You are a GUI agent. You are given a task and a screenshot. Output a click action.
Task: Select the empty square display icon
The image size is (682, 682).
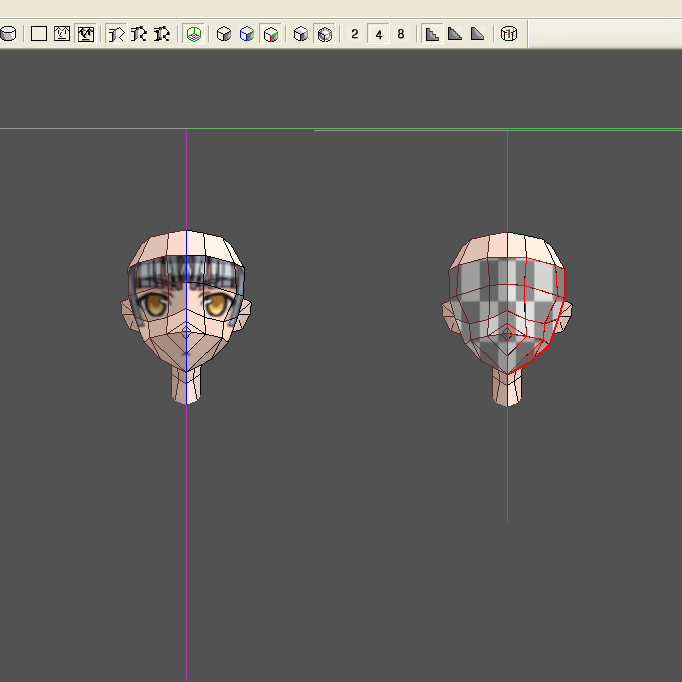pyautogui.click(x=39, y=34)
